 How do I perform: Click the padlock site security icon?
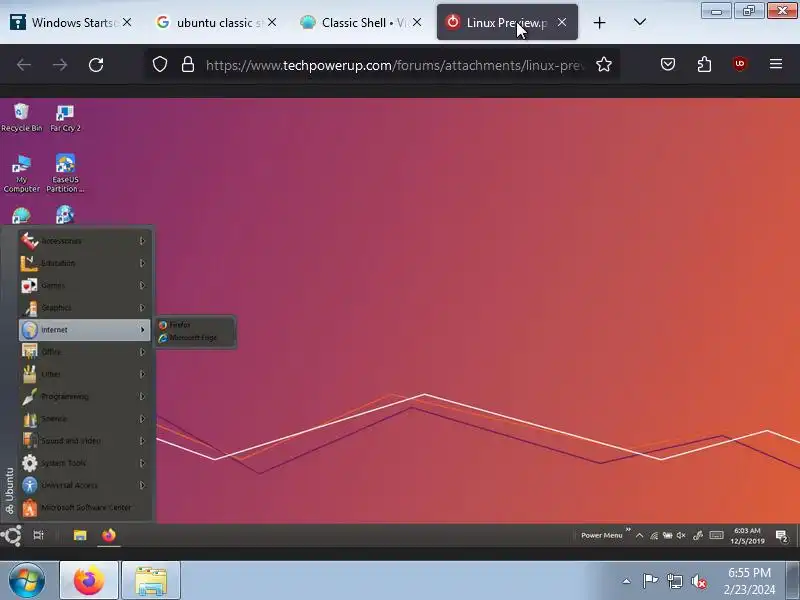click(188, 64)
